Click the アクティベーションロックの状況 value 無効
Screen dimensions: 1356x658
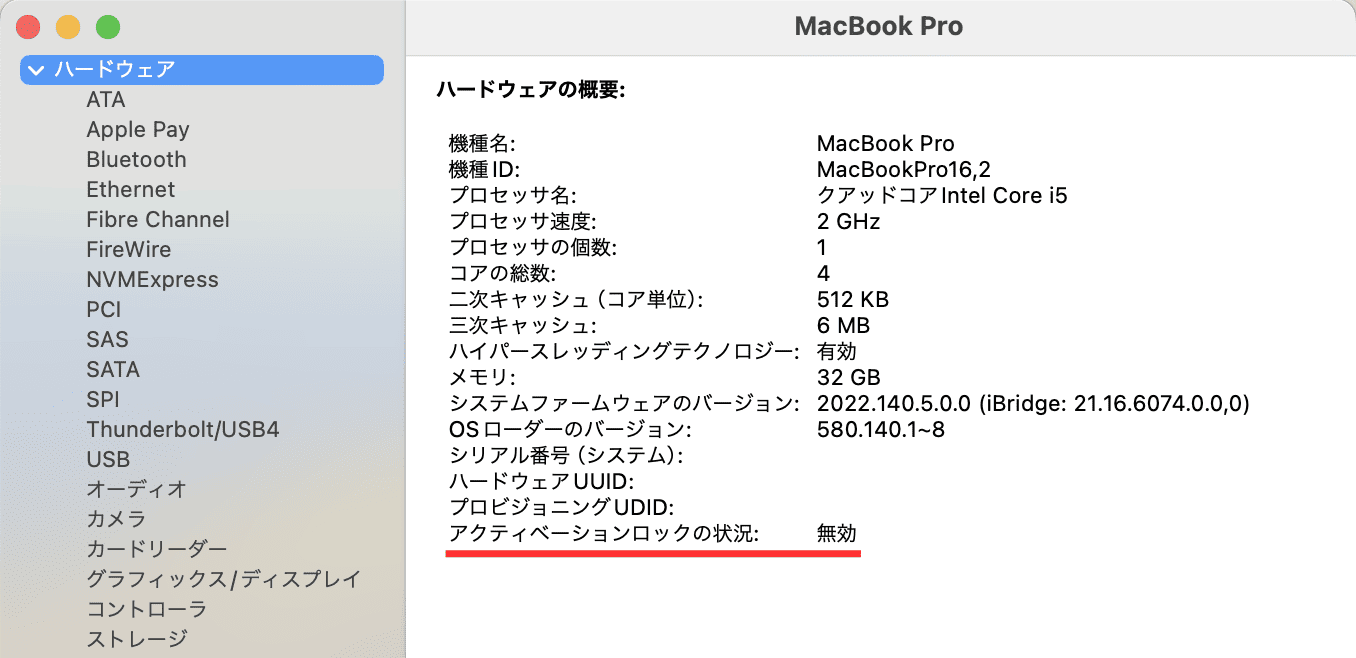point(837,534)
